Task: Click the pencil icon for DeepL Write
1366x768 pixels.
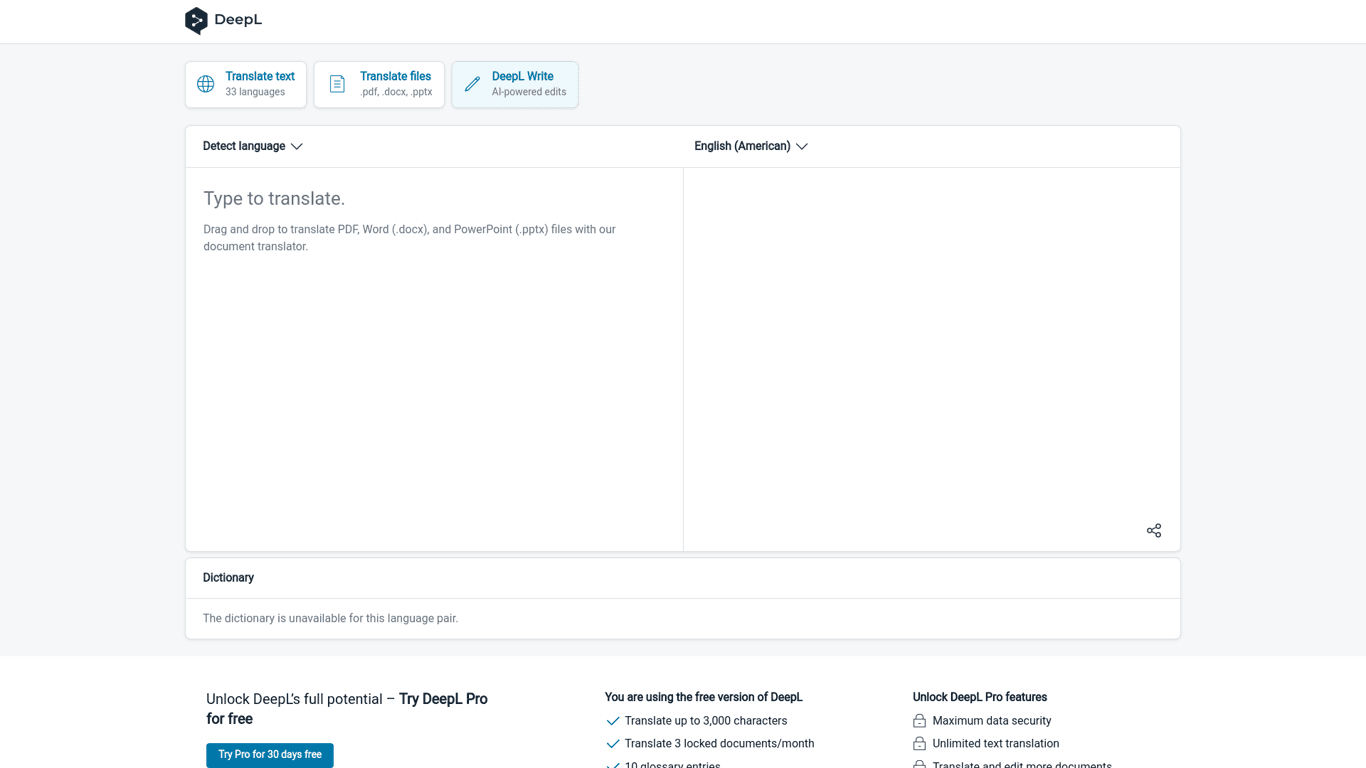Action: (472, 84)
